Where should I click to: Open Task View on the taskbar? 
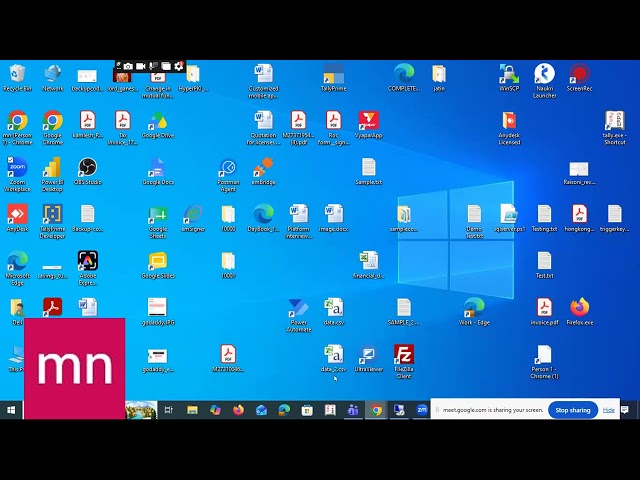(169, 410)
